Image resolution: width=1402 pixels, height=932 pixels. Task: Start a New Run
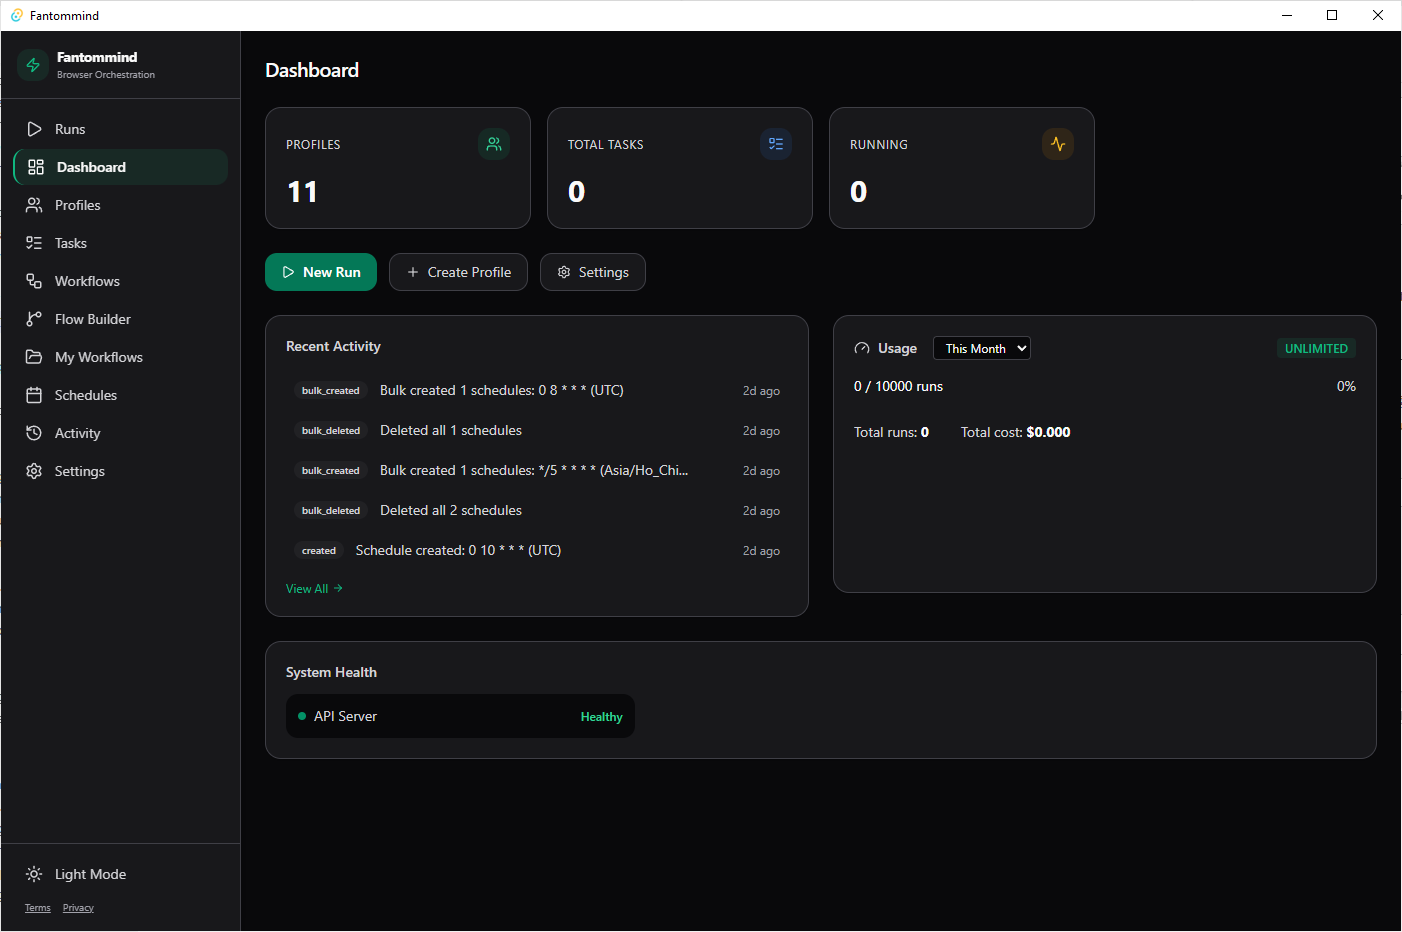[x=321, y=272]
